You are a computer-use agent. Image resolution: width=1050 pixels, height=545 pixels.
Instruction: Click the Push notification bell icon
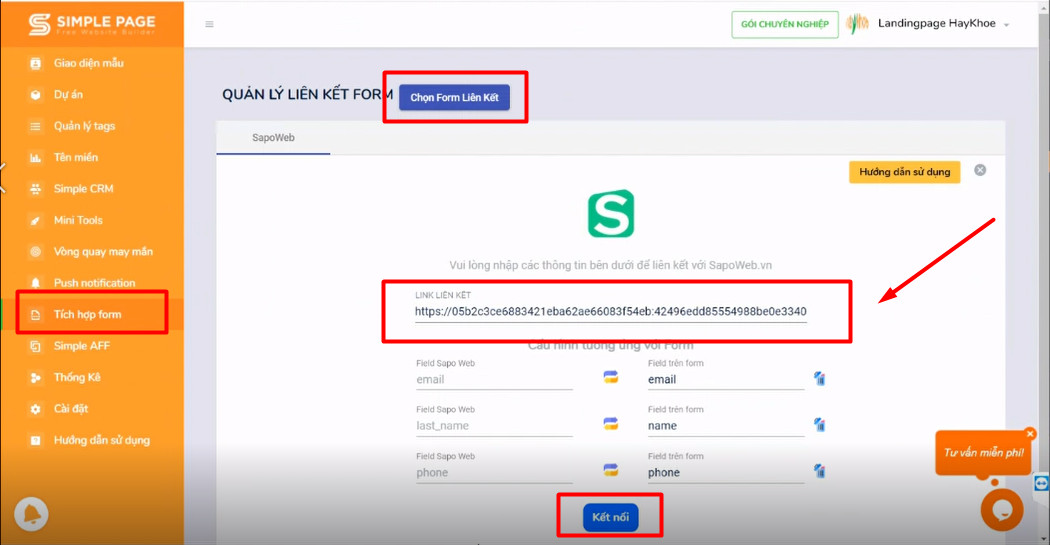point(35,283)
